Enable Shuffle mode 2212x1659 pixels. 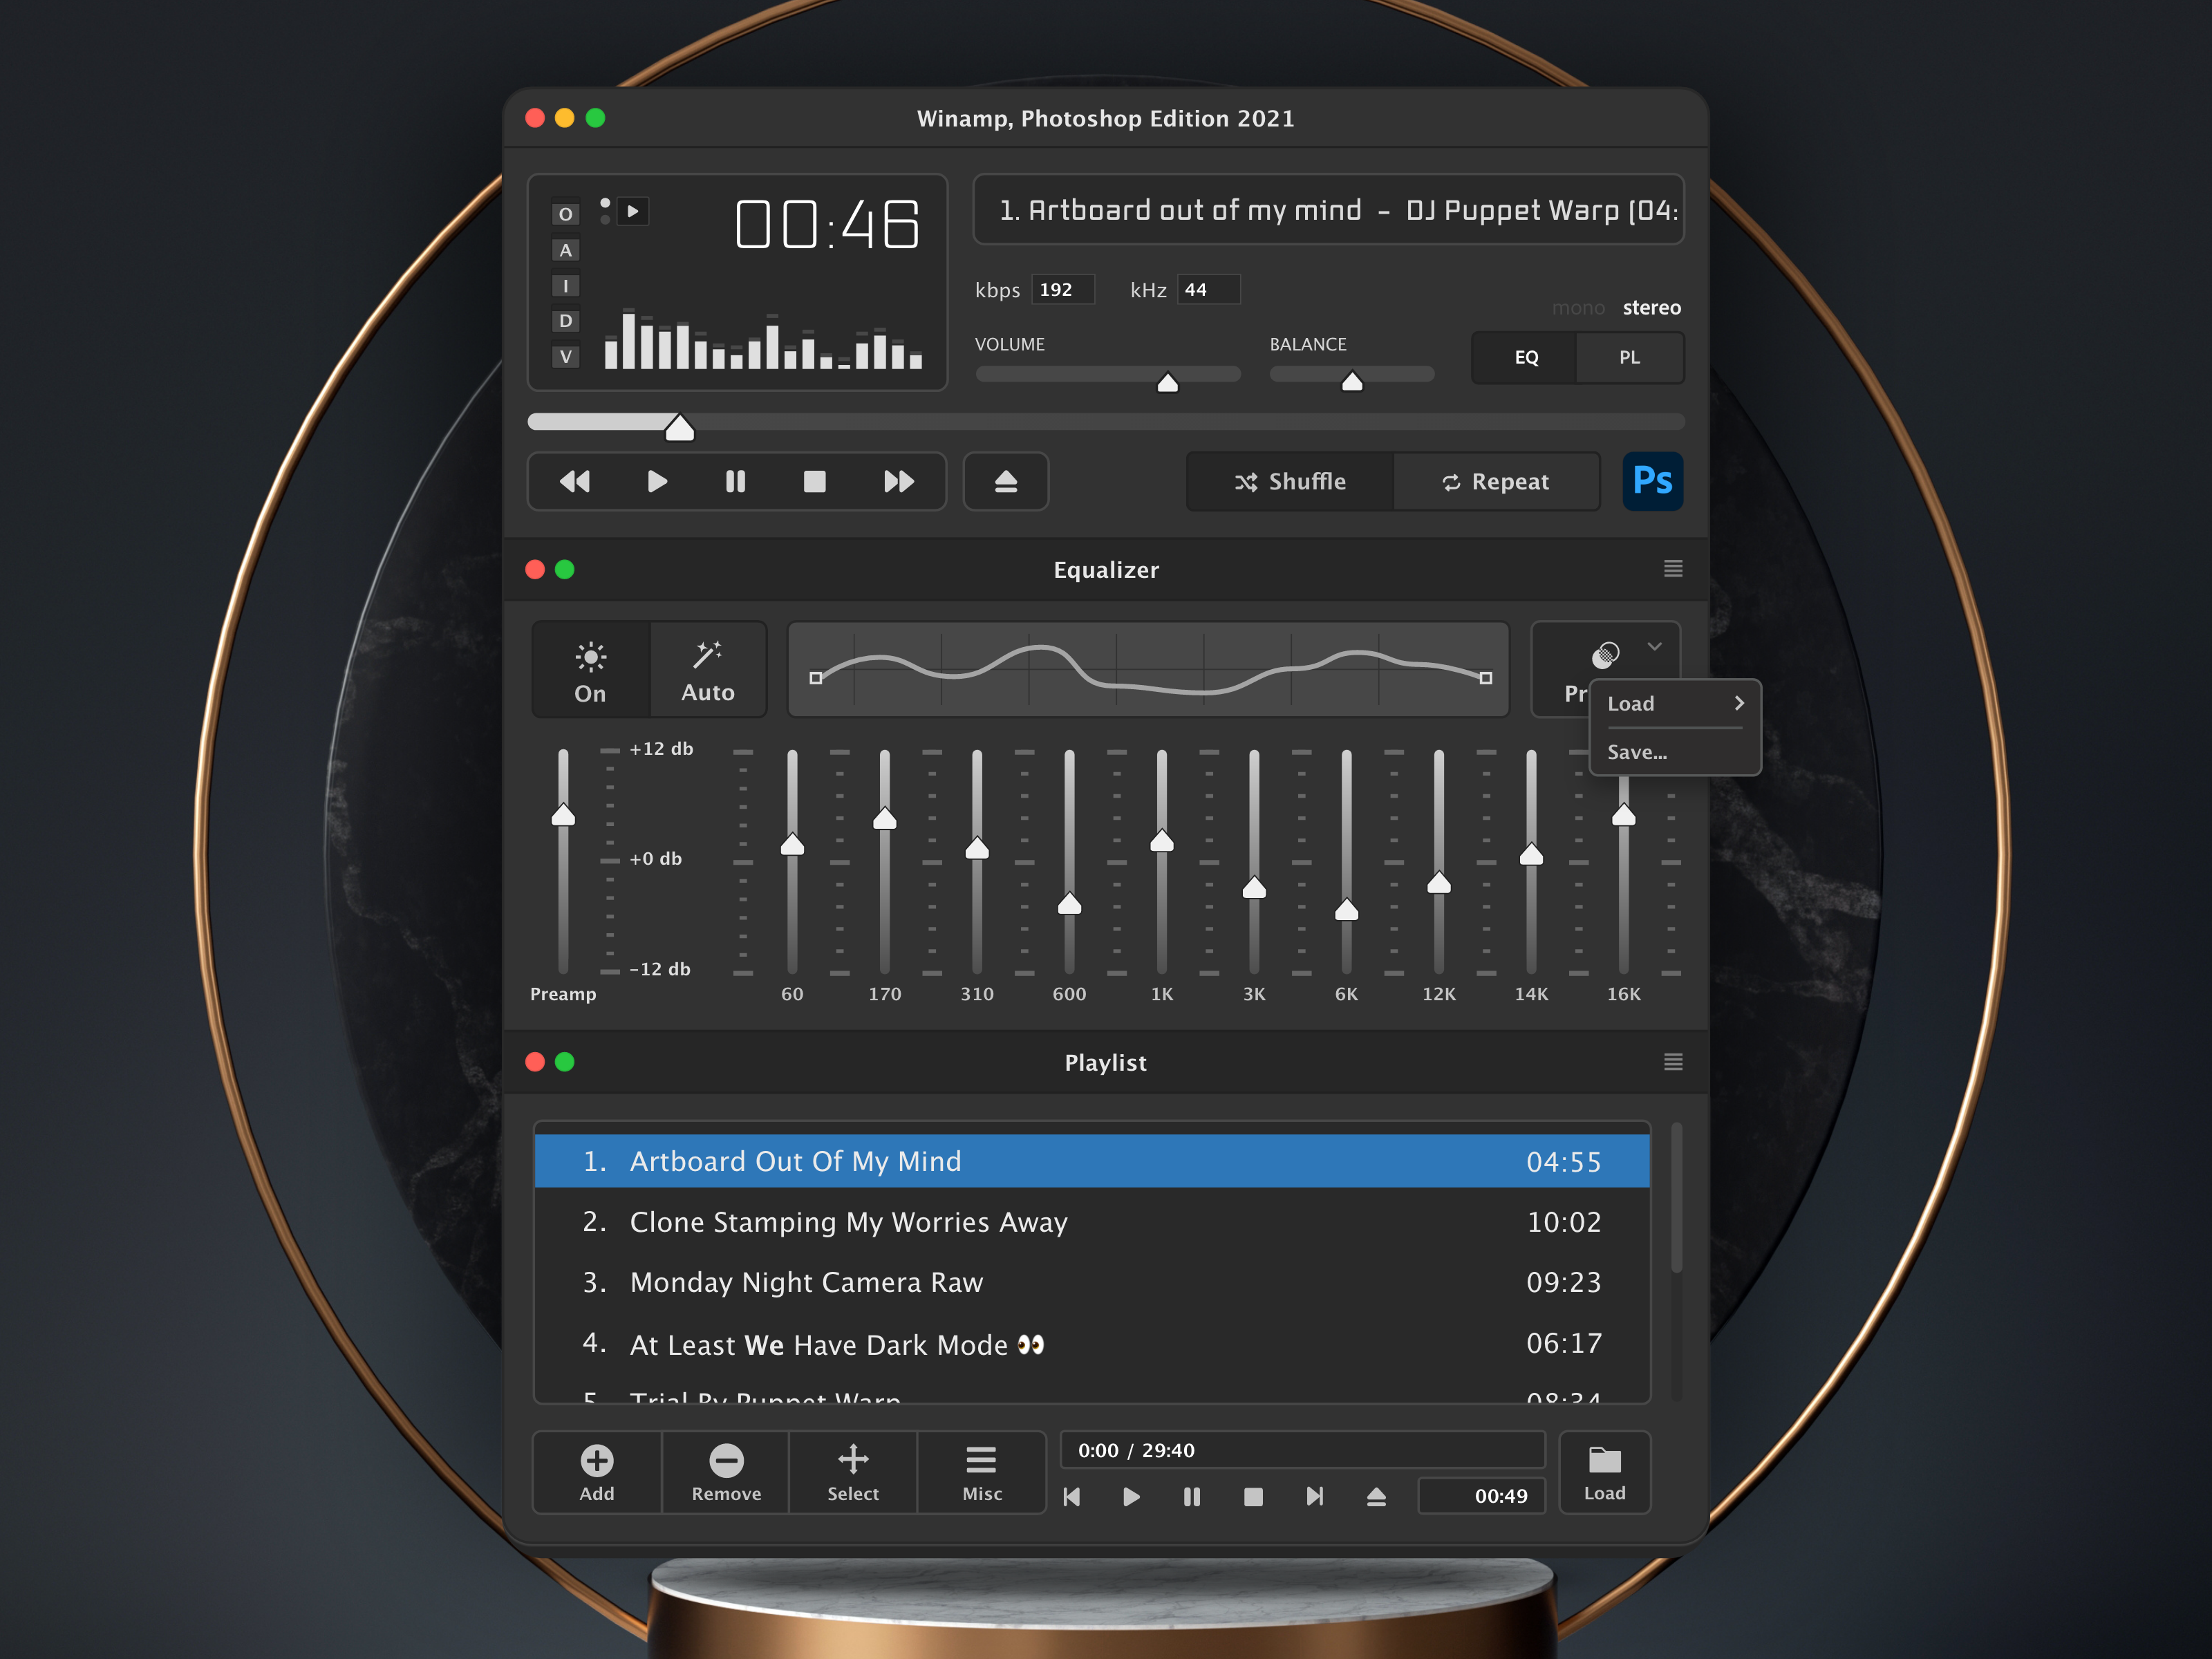point(1290,482)
